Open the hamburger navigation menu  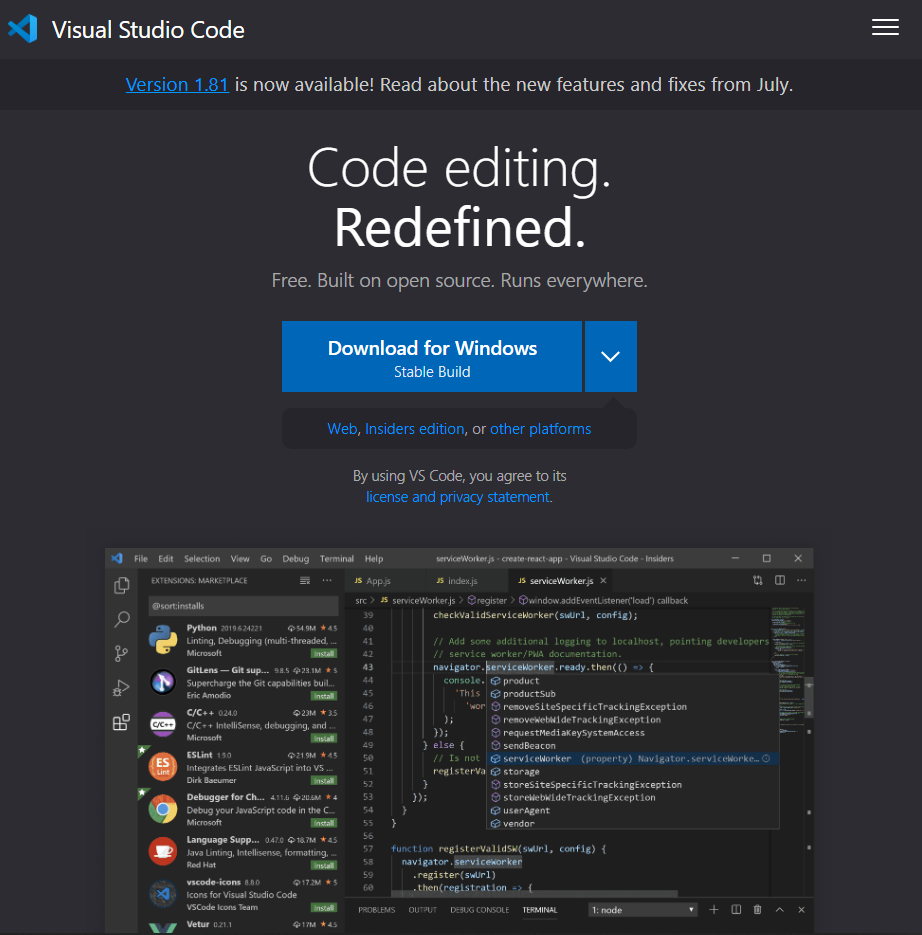[x=885, y=27]
